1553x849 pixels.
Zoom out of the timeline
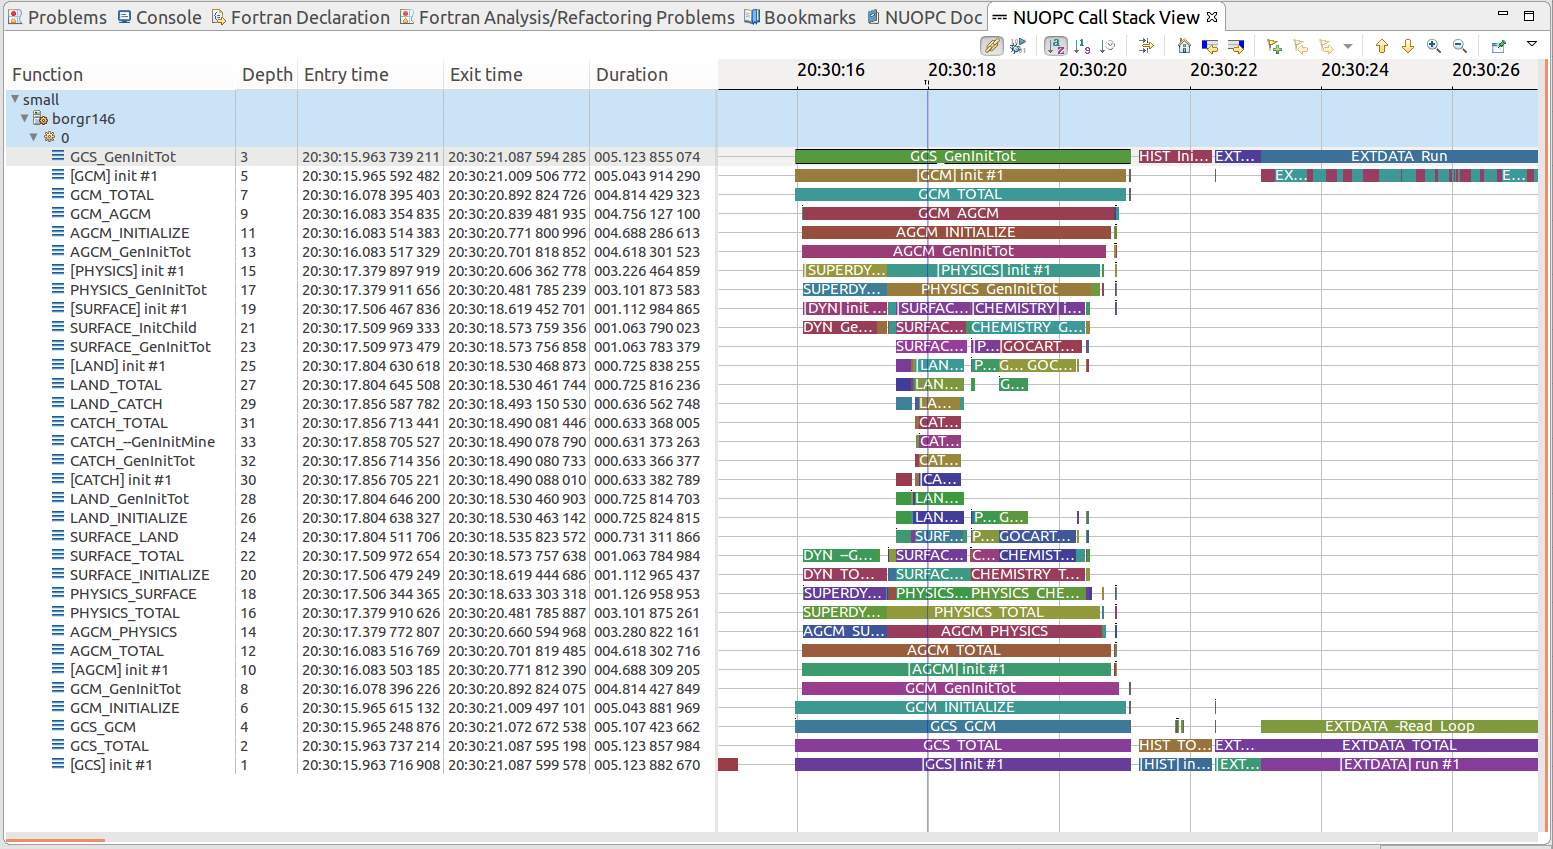[x=1459, y=46]
